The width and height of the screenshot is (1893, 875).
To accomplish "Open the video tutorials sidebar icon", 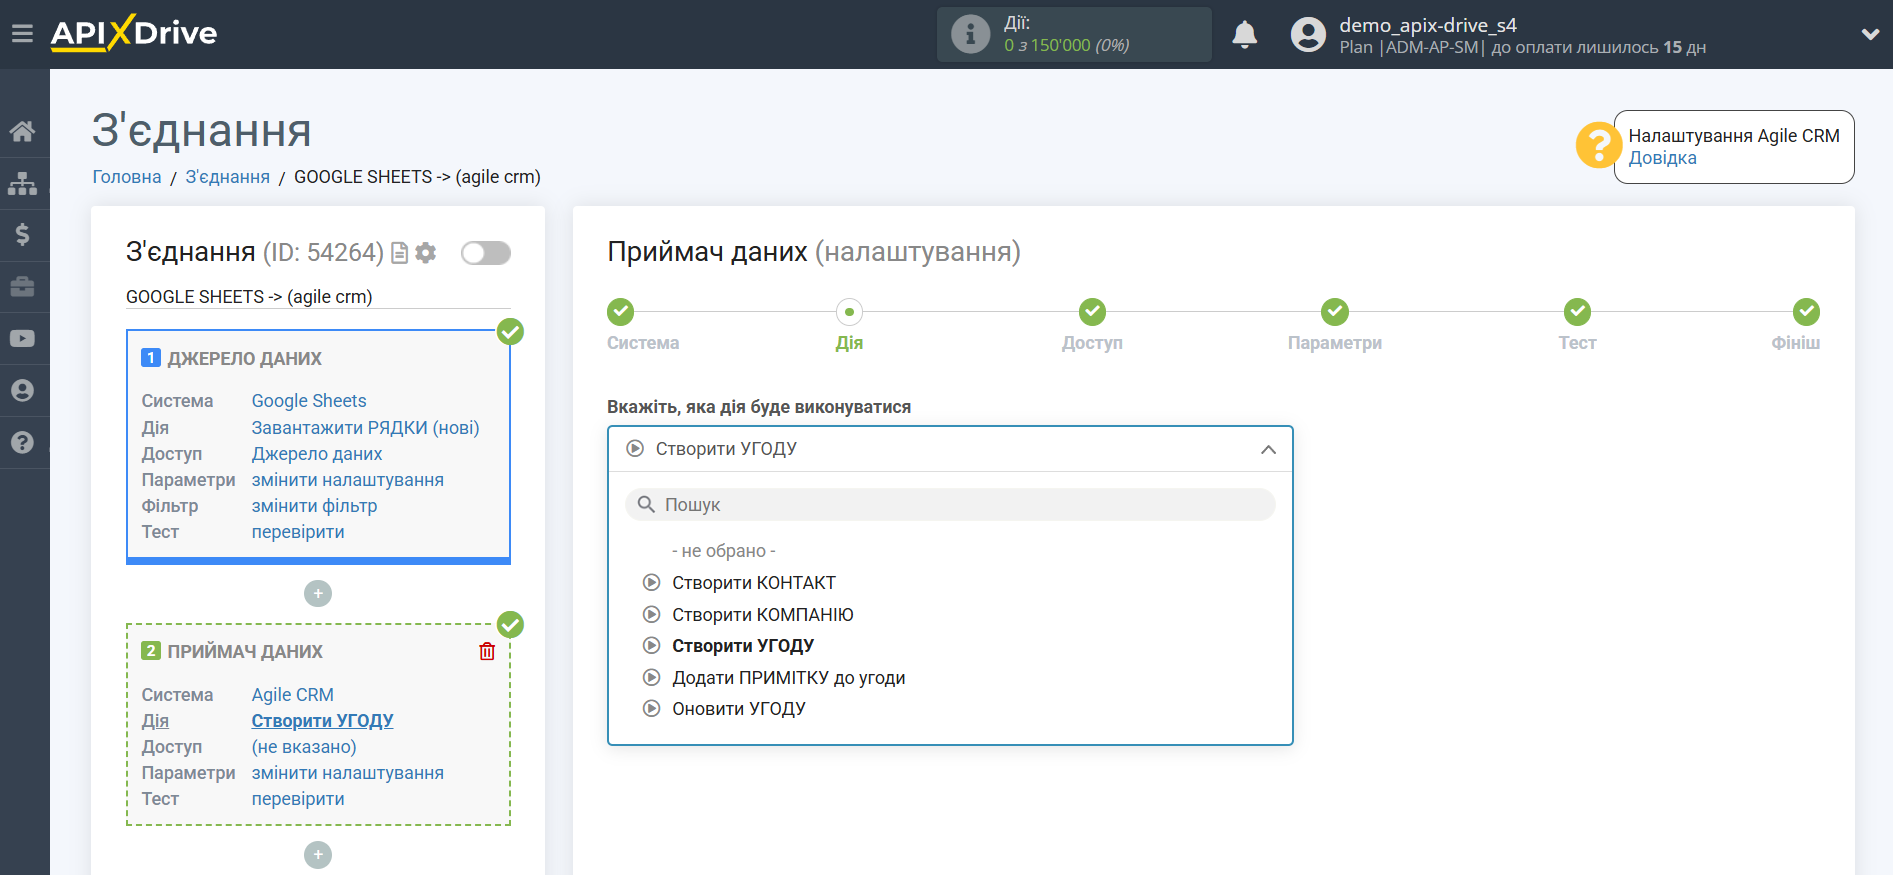I will pos(22,339).
